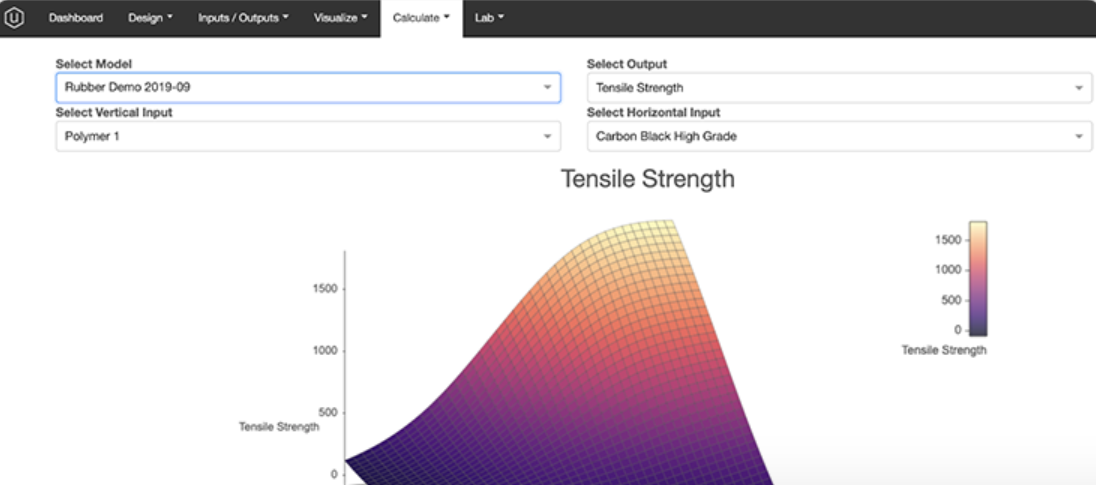Click the Uncountable logo icon
Viewport: 1096px width, 485px height.
point(15,18)
